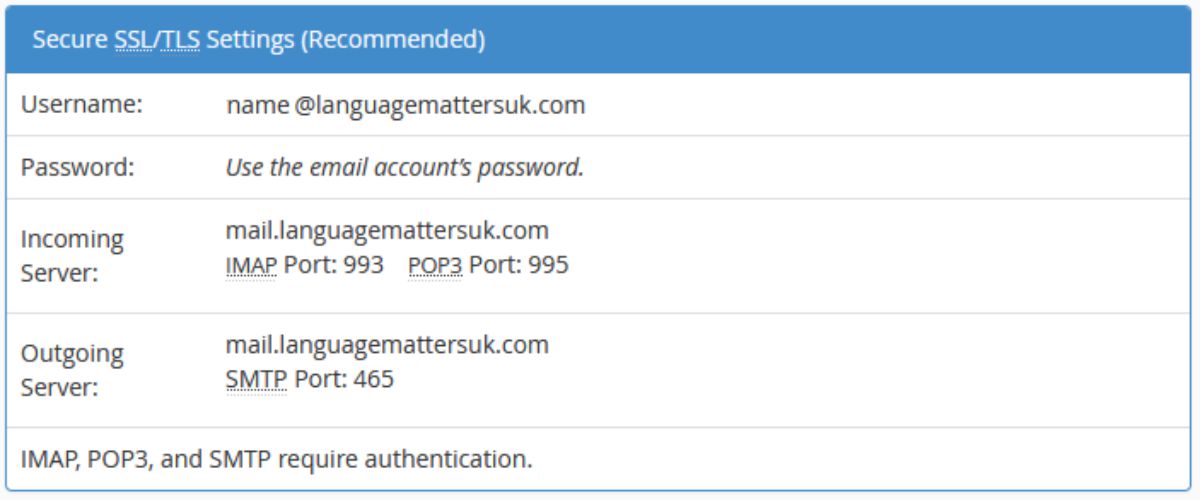Screen dimensions: 1200x500
Task: Click the (Recommended) text in the header
Action: [x=393, y=40]
